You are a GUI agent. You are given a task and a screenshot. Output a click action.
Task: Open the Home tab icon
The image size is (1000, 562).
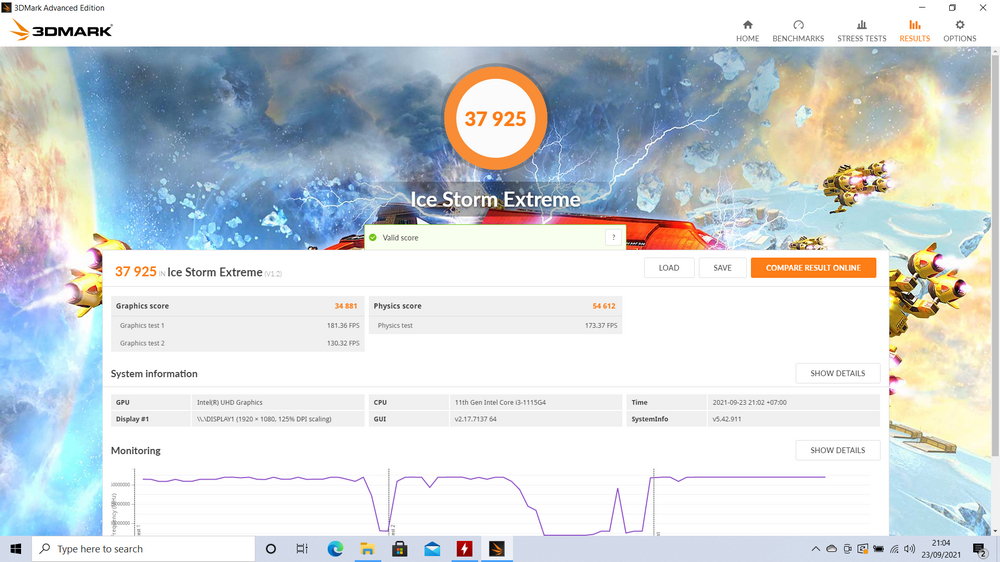(747, 25)
